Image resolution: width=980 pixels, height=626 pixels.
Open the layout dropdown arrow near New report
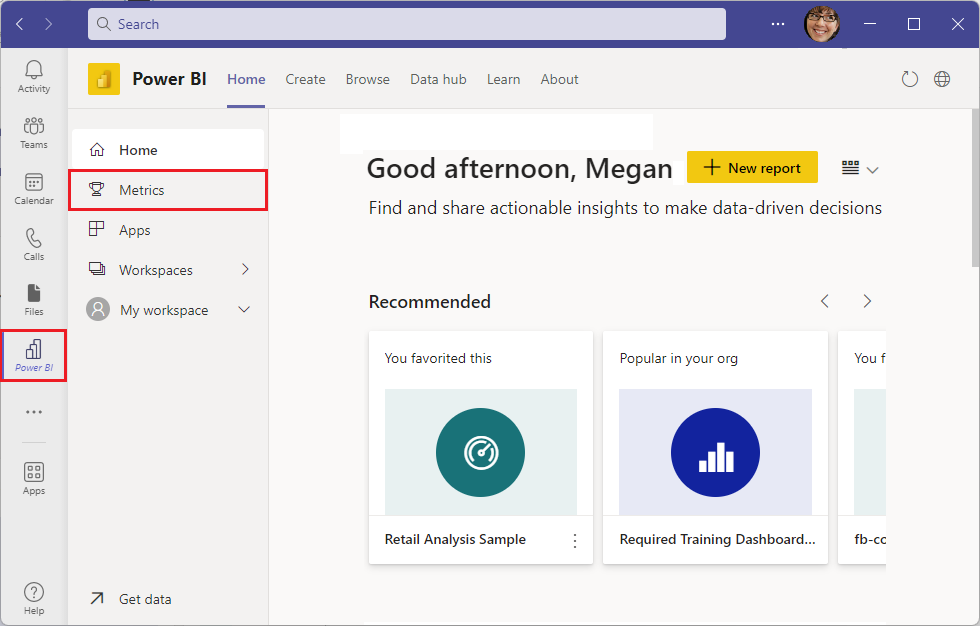coord(872,169)
